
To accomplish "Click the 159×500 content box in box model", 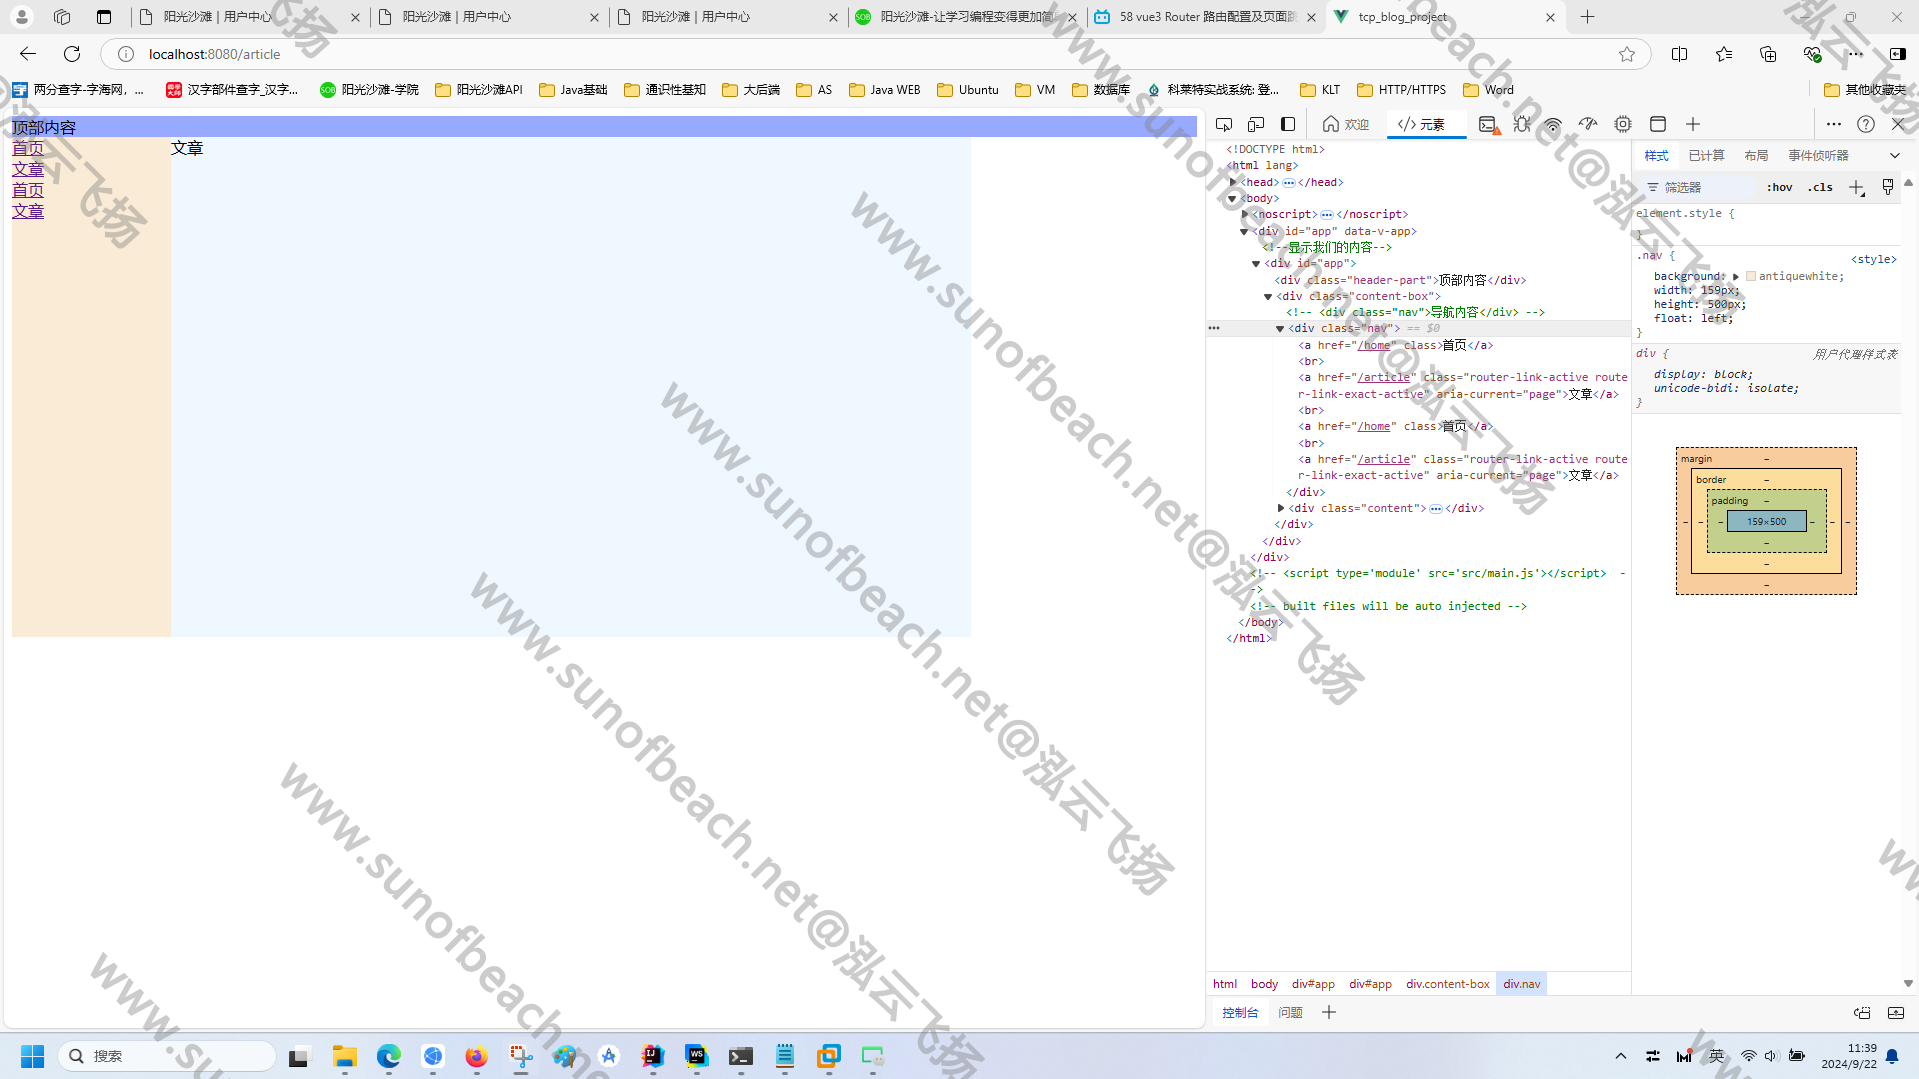I will [x=1766, y=521].
